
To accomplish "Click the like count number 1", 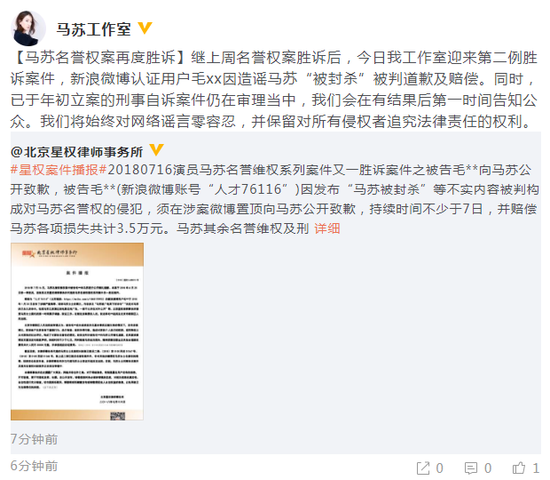I will (x=536, y=468).
